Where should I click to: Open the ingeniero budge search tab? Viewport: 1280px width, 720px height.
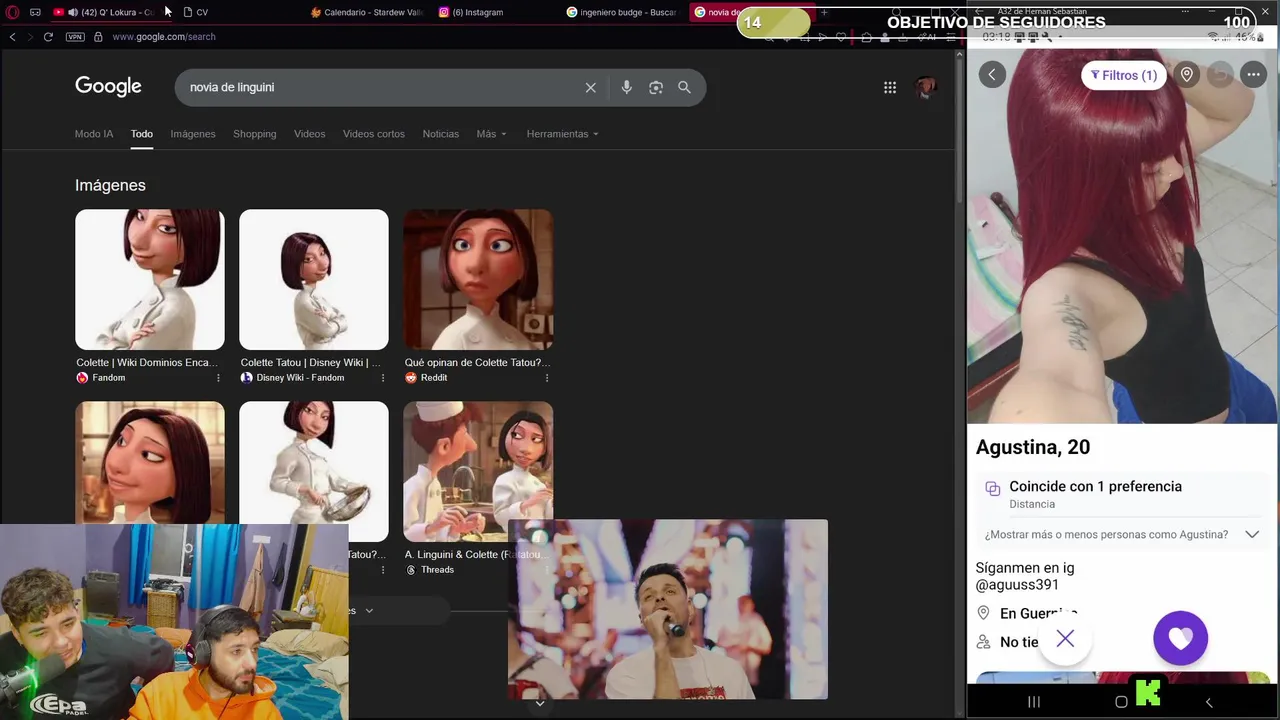622,12
